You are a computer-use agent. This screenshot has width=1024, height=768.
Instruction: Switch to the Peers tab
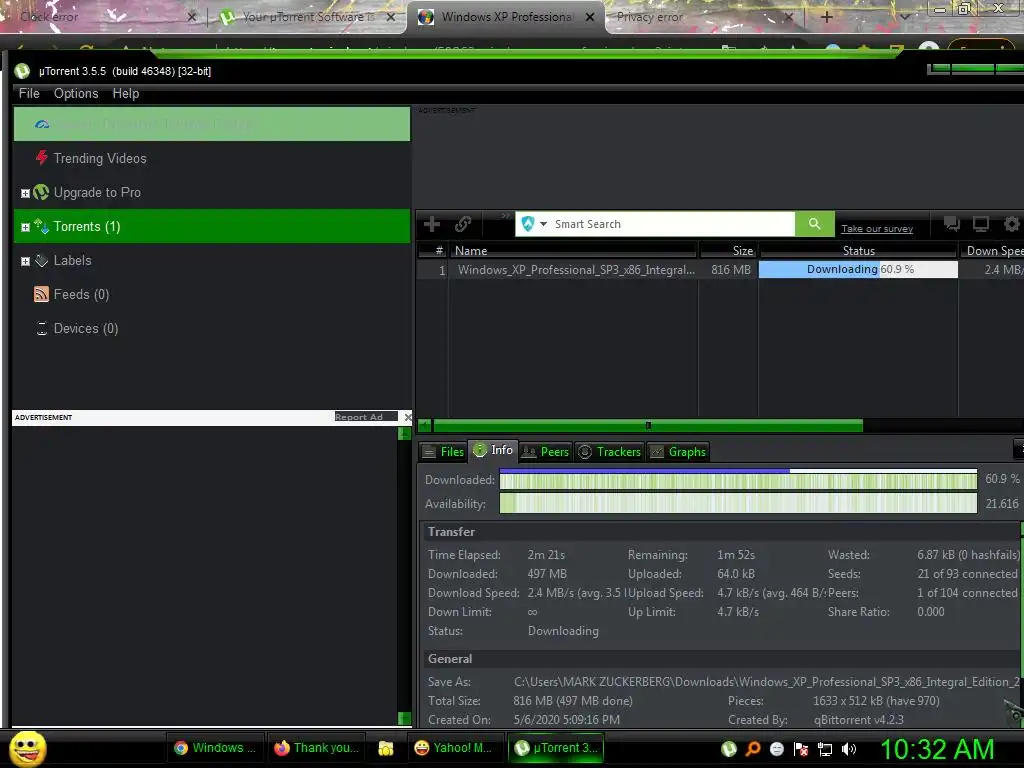click(x=545, y=452)
